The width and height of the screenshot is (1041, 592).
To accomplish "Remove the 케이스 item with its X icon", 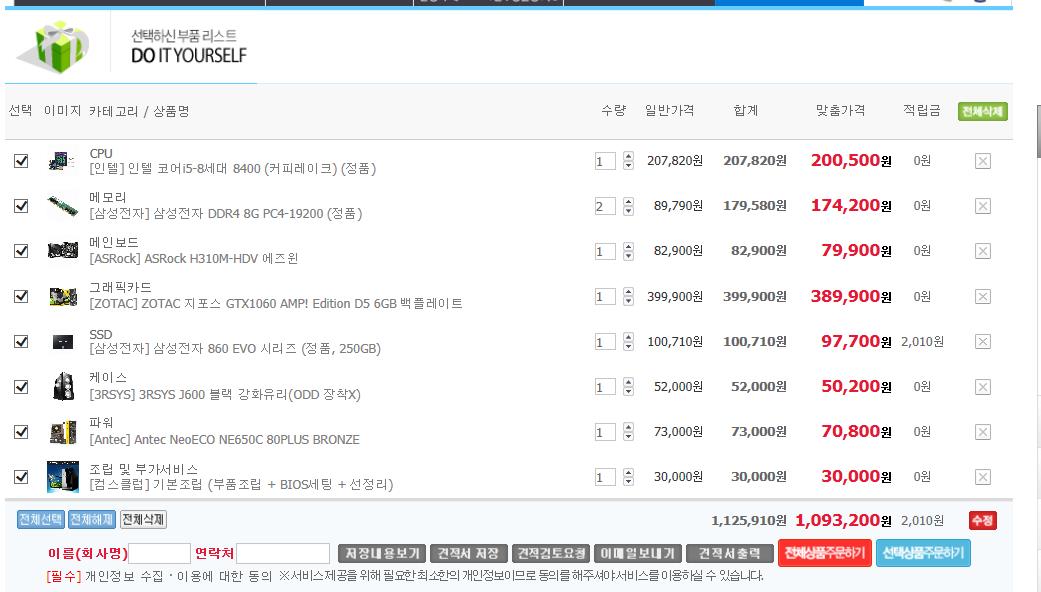I will coord(983,387).
